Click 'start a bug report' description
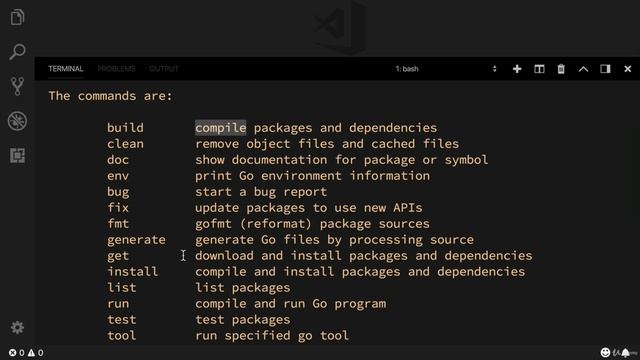This screenshot has height=360, width=640. [261, 192]
